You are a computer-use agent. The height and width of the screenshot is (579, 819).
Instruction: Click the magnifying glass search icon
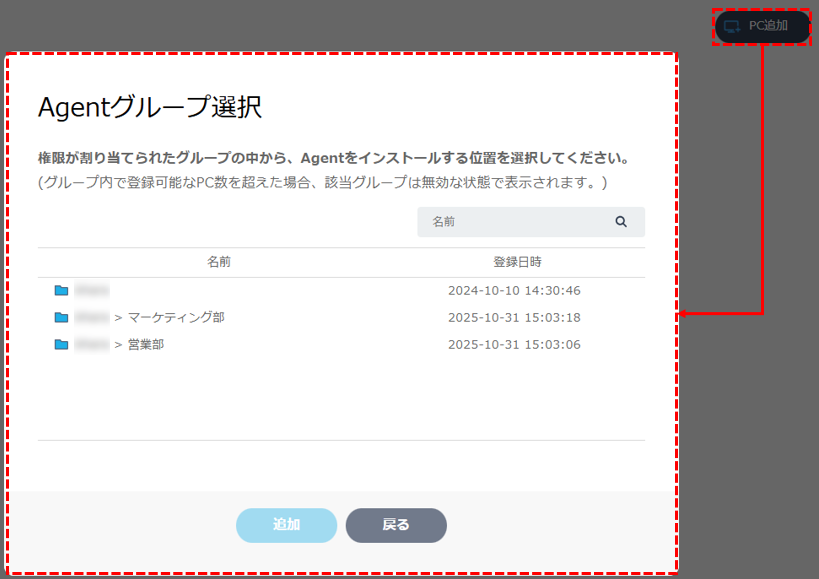pos(621,222)
